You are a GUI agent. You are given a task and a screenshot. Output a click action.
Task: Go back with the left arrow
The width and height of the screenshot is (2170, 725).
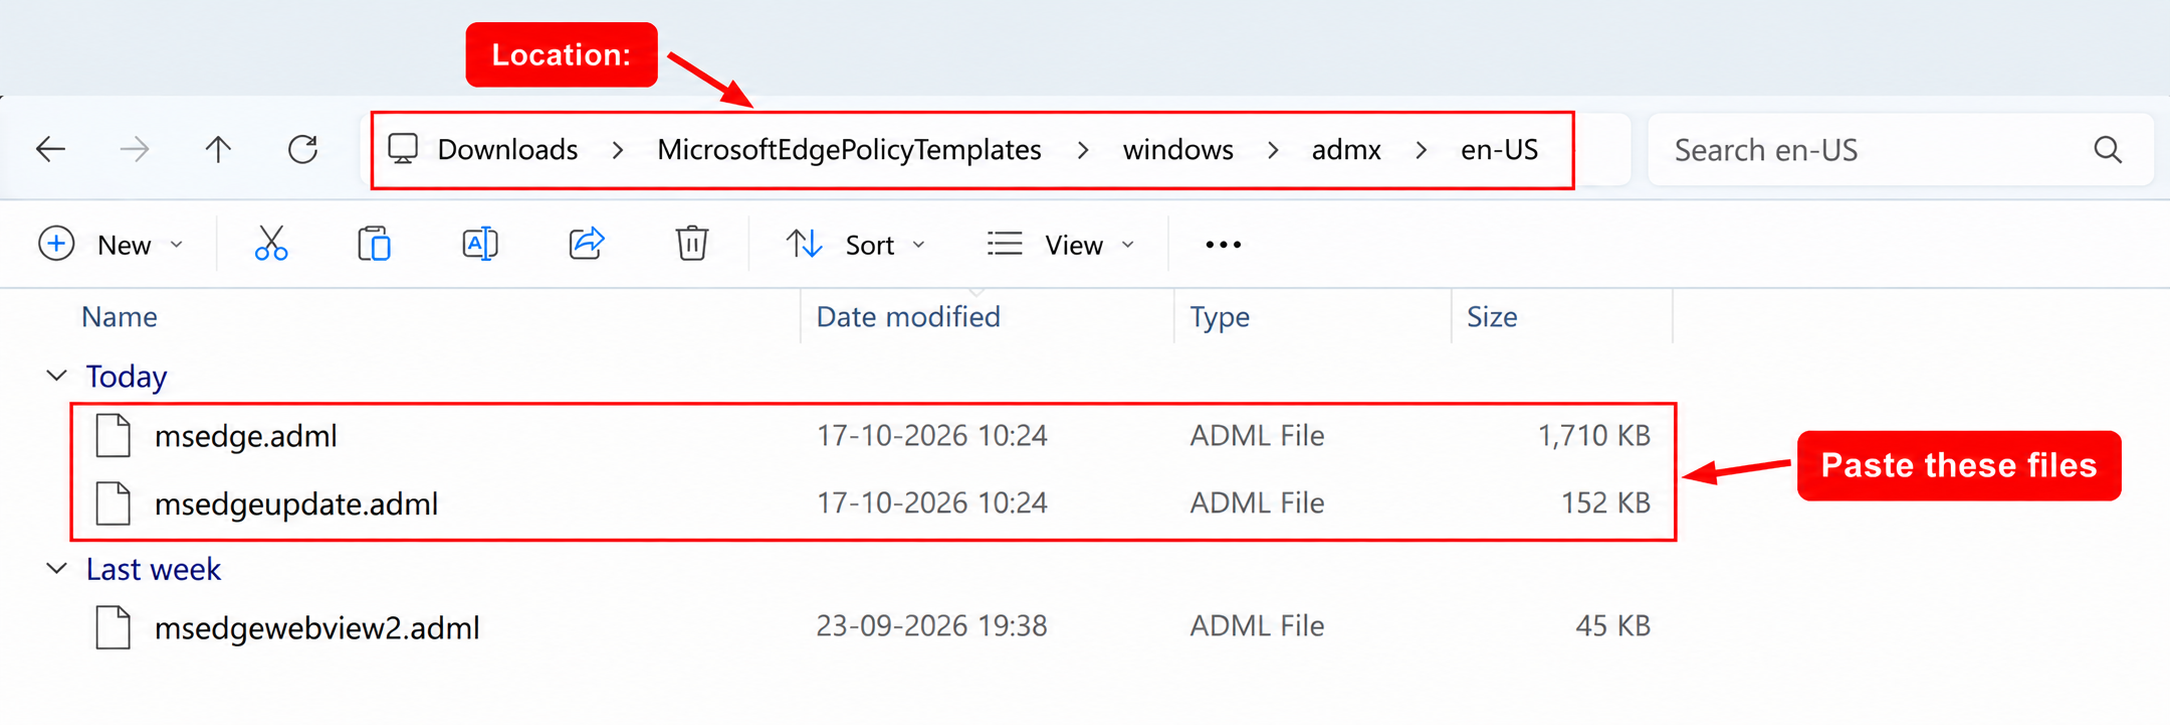tap(50, 150)
